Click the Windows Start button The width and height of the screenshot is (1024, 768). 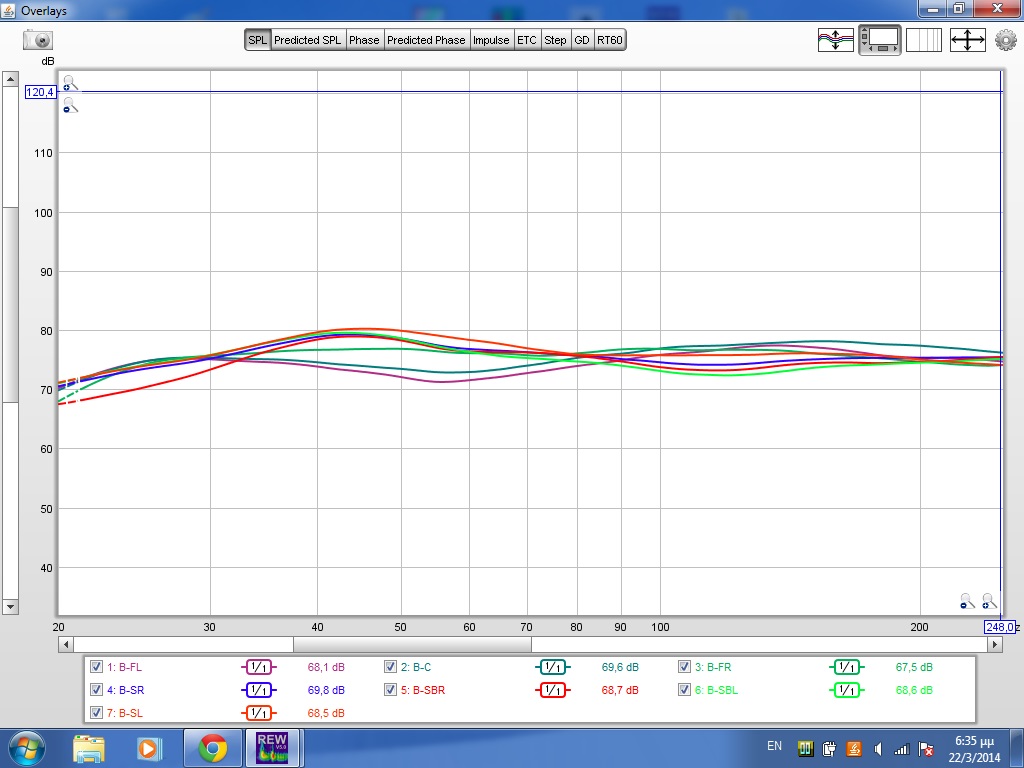(x=25, y=747)
